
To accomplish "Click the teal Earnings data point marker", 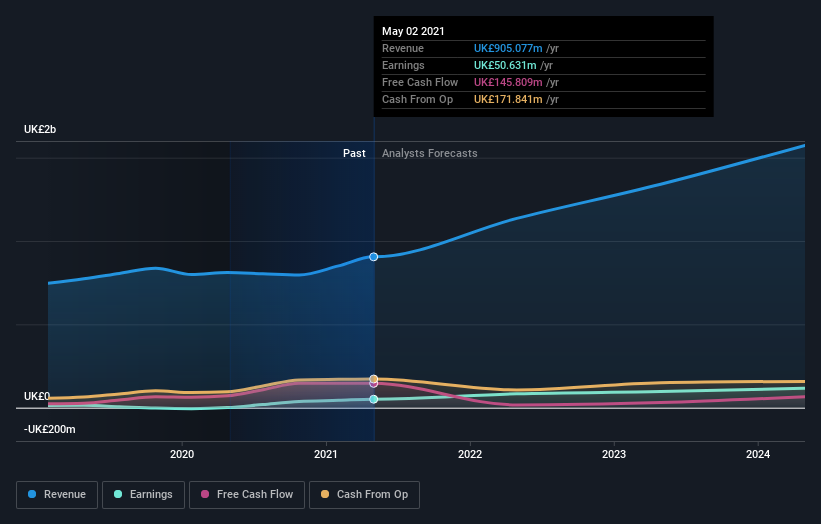I will 373,399.
